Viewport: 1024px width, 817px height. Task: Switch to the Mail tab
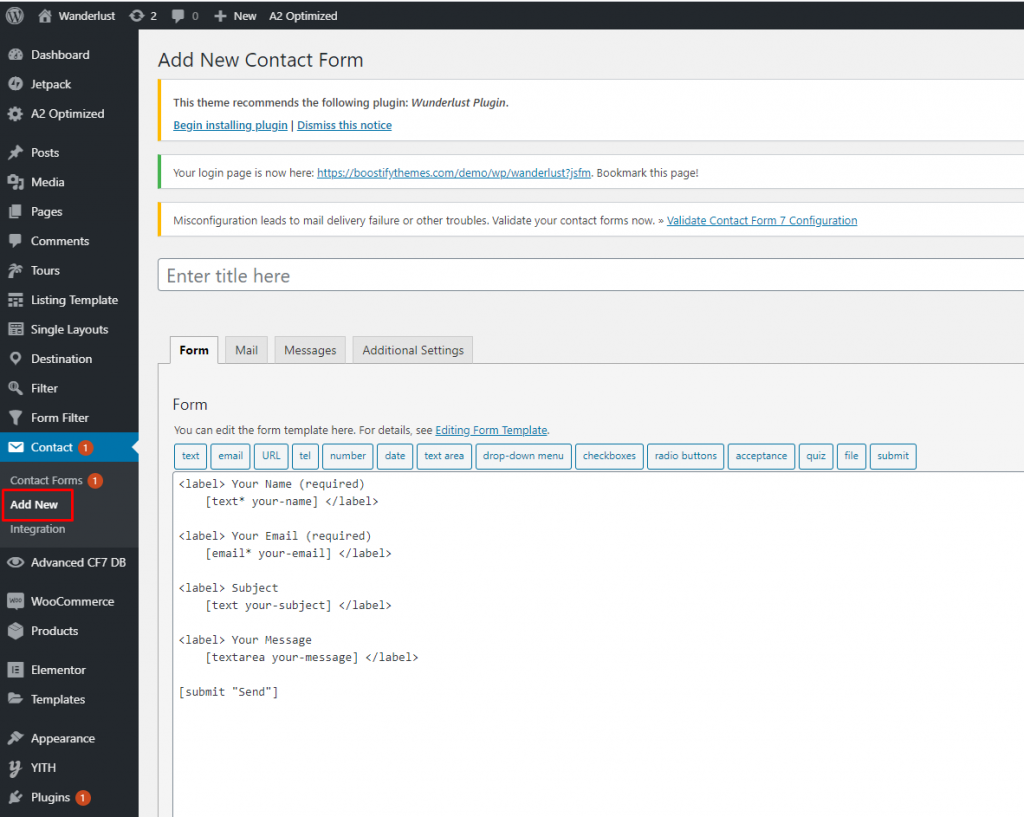[x=246, y=350]
